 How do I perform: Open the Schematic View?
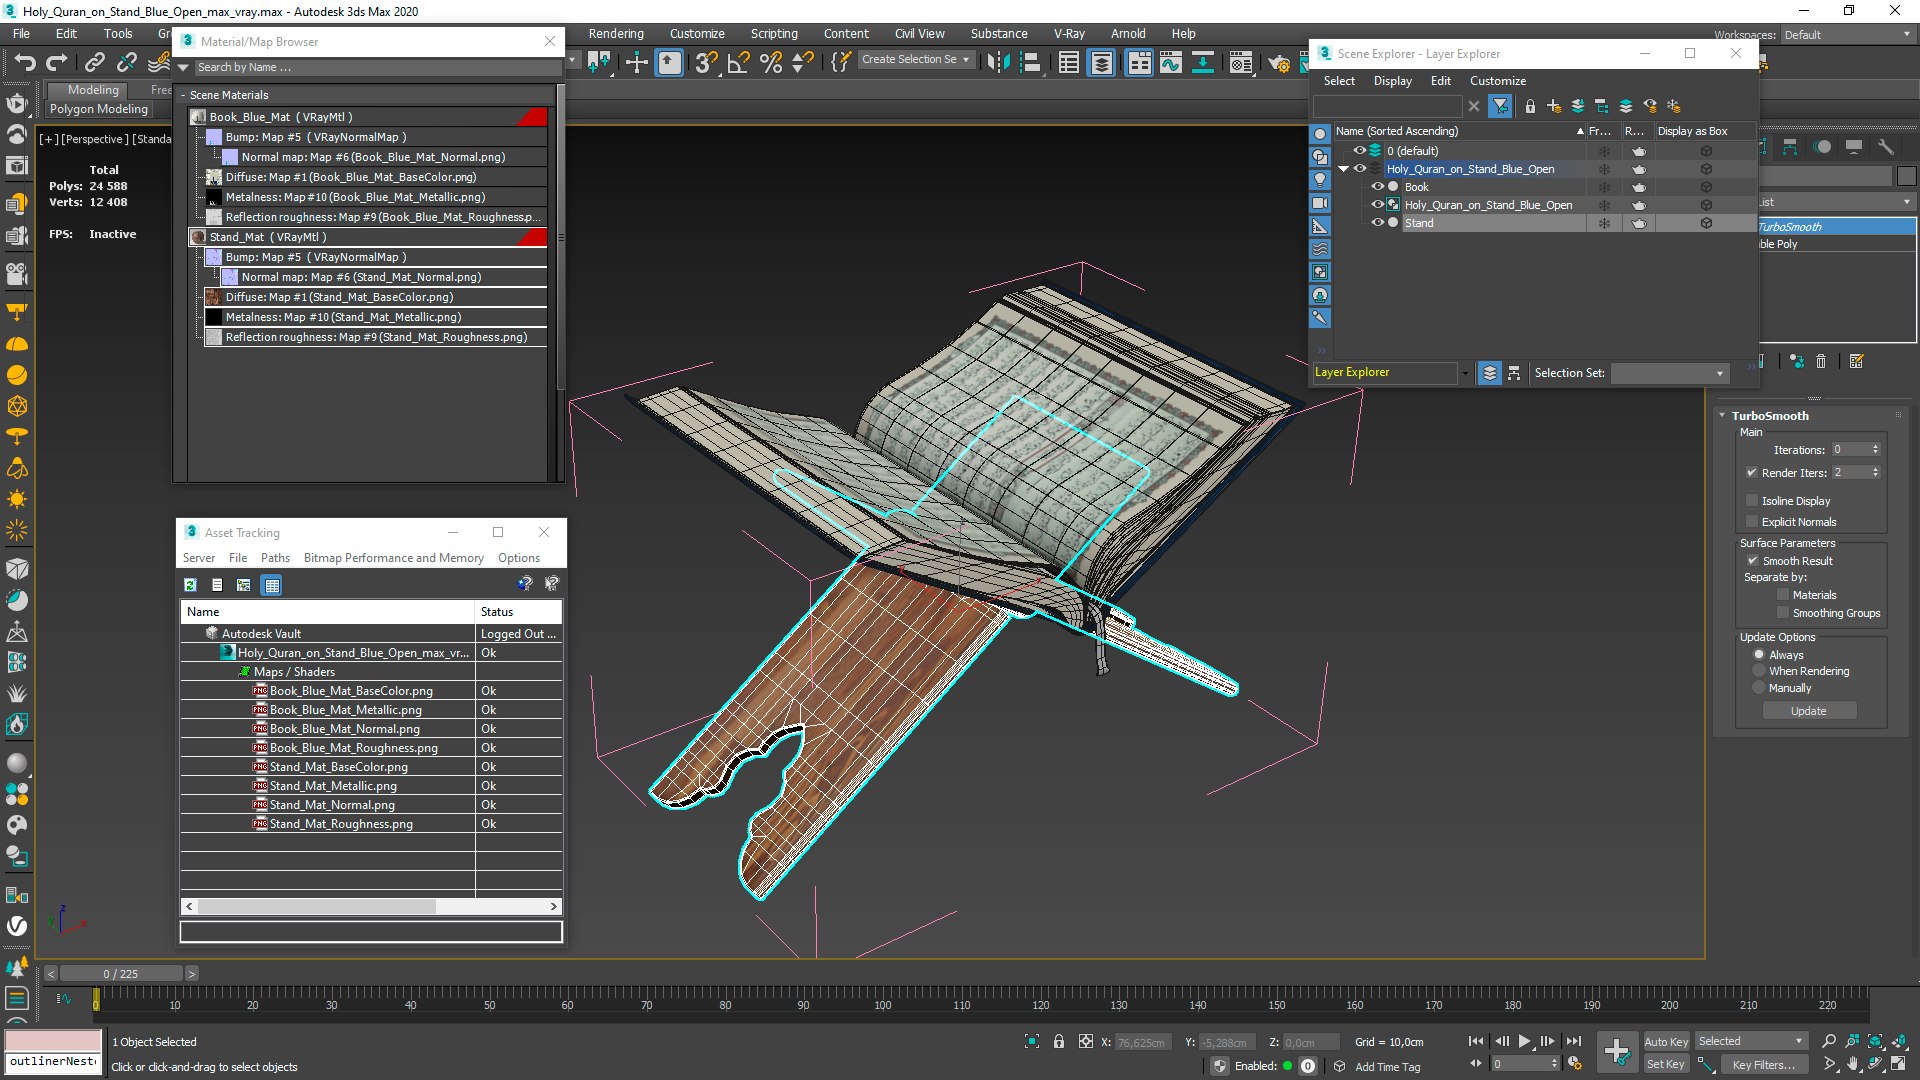point(1203,63)
